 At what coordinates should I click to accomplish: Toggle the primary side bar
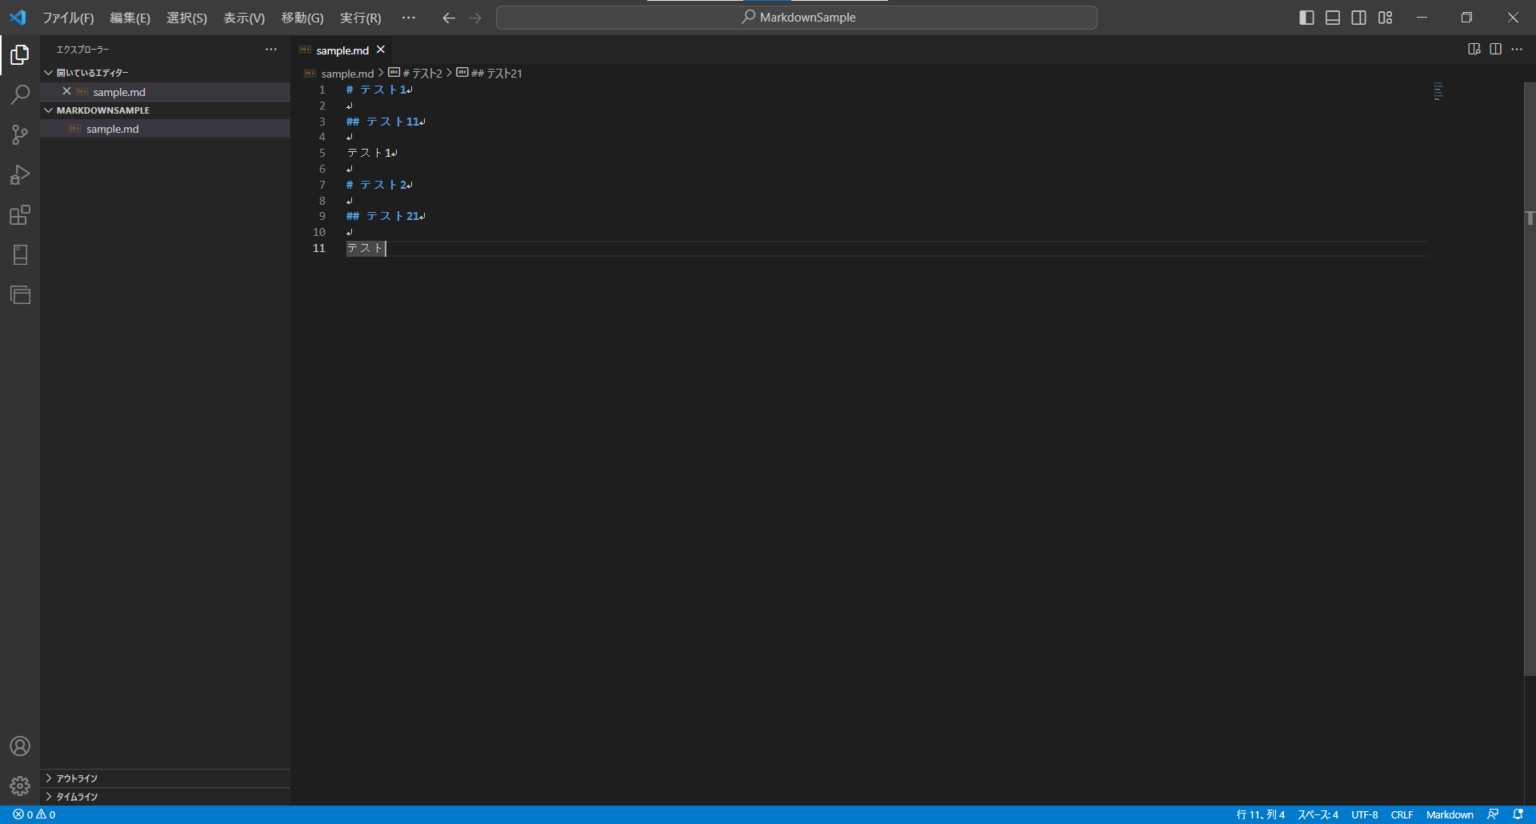click(x=1307, y=18)
